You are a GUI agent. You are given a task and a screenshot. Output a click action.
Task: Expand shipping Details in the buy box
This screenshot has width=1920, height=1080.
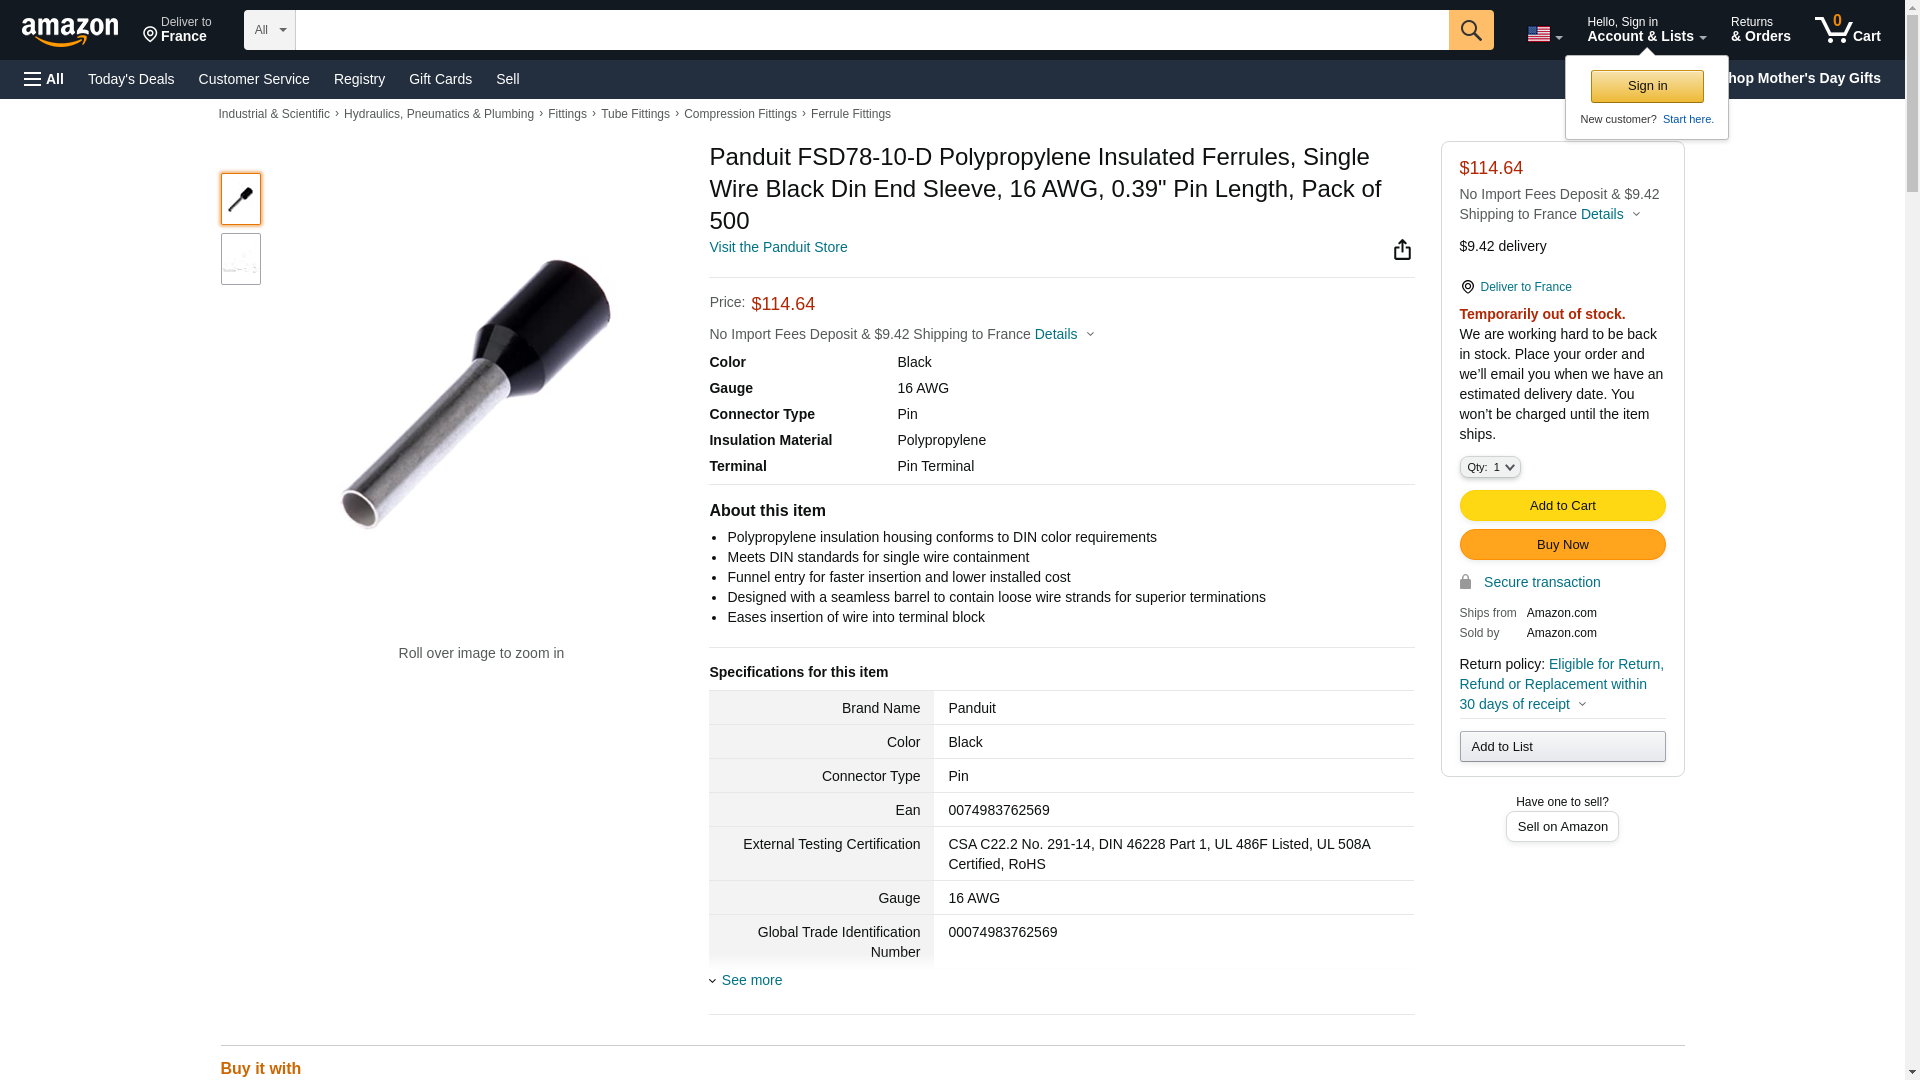click(1610, 214)
